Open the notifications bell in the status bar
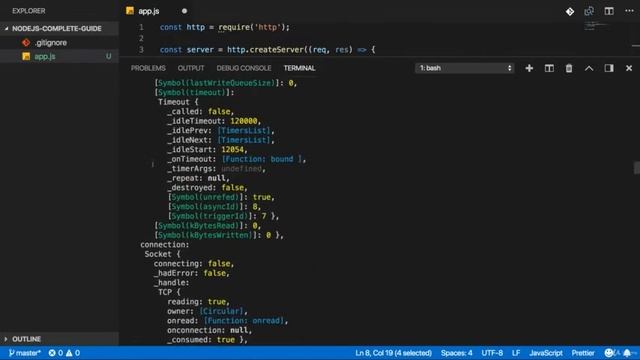This screenshot has width=640, height=360. pyautogui.click(x=627, y=353)
